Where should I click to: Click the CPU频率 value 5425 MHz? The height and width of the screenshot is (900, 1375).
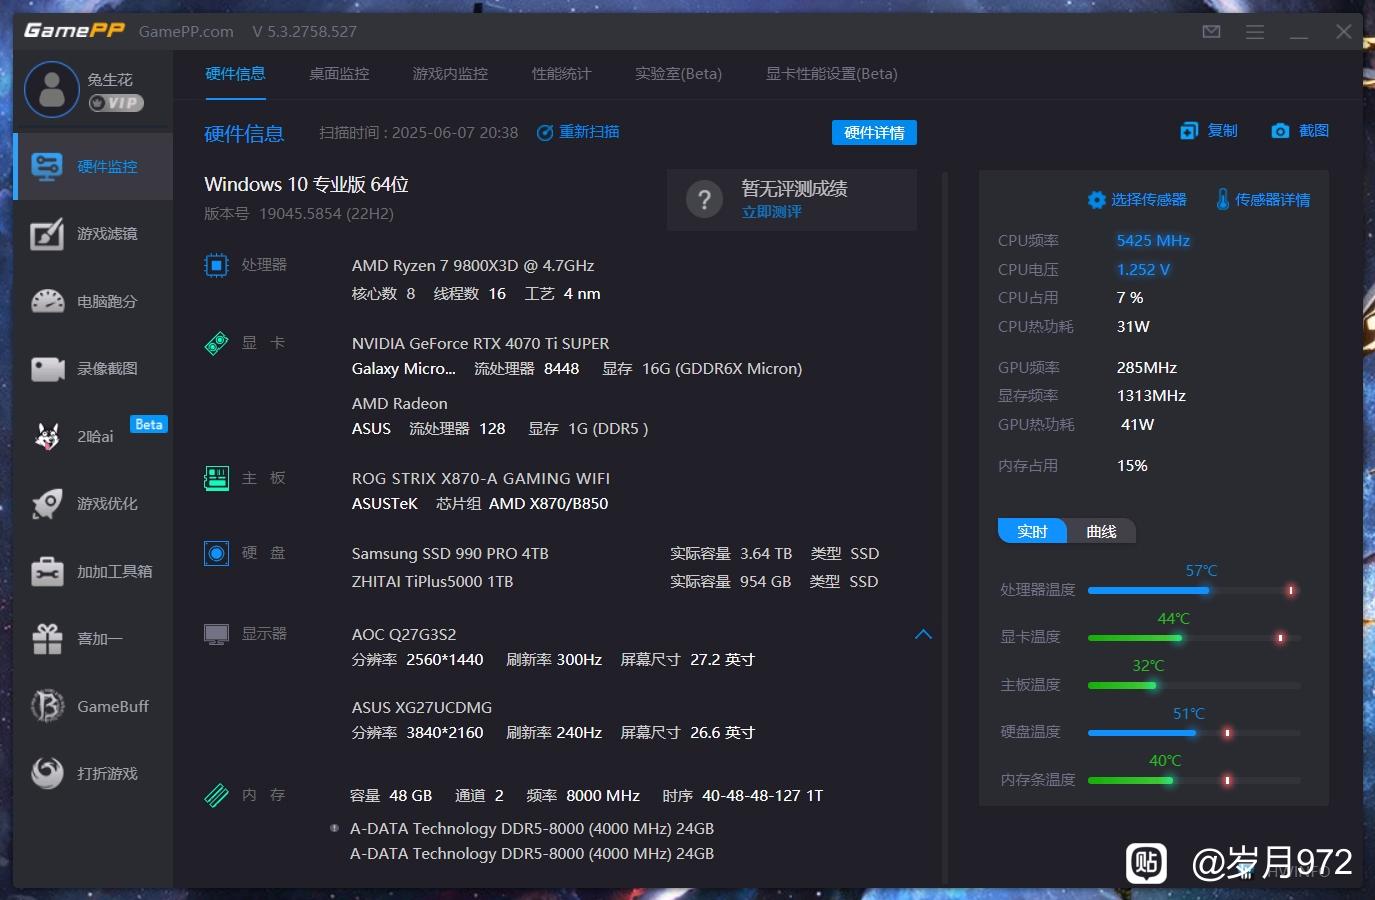(1153, 241)
